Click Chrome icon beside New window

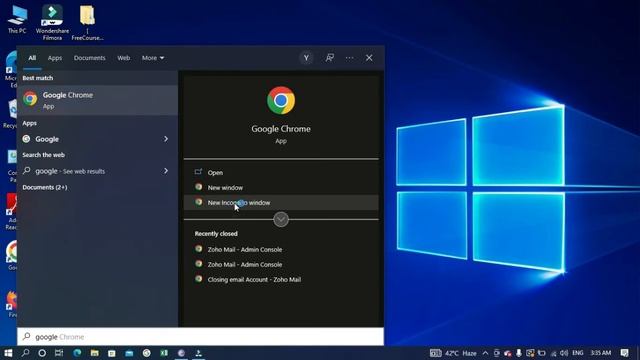coord(199,187)
